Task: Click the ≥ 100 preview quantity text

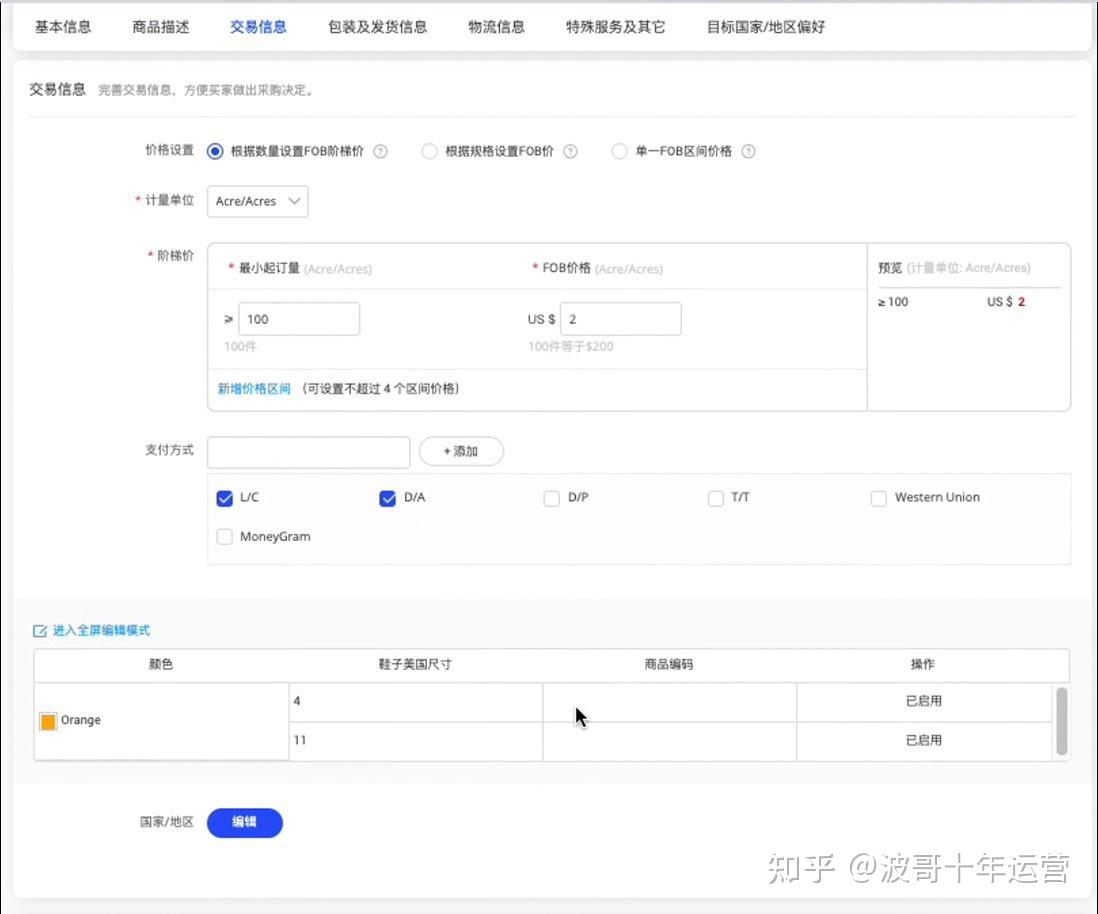Action: tap(893, 302)
